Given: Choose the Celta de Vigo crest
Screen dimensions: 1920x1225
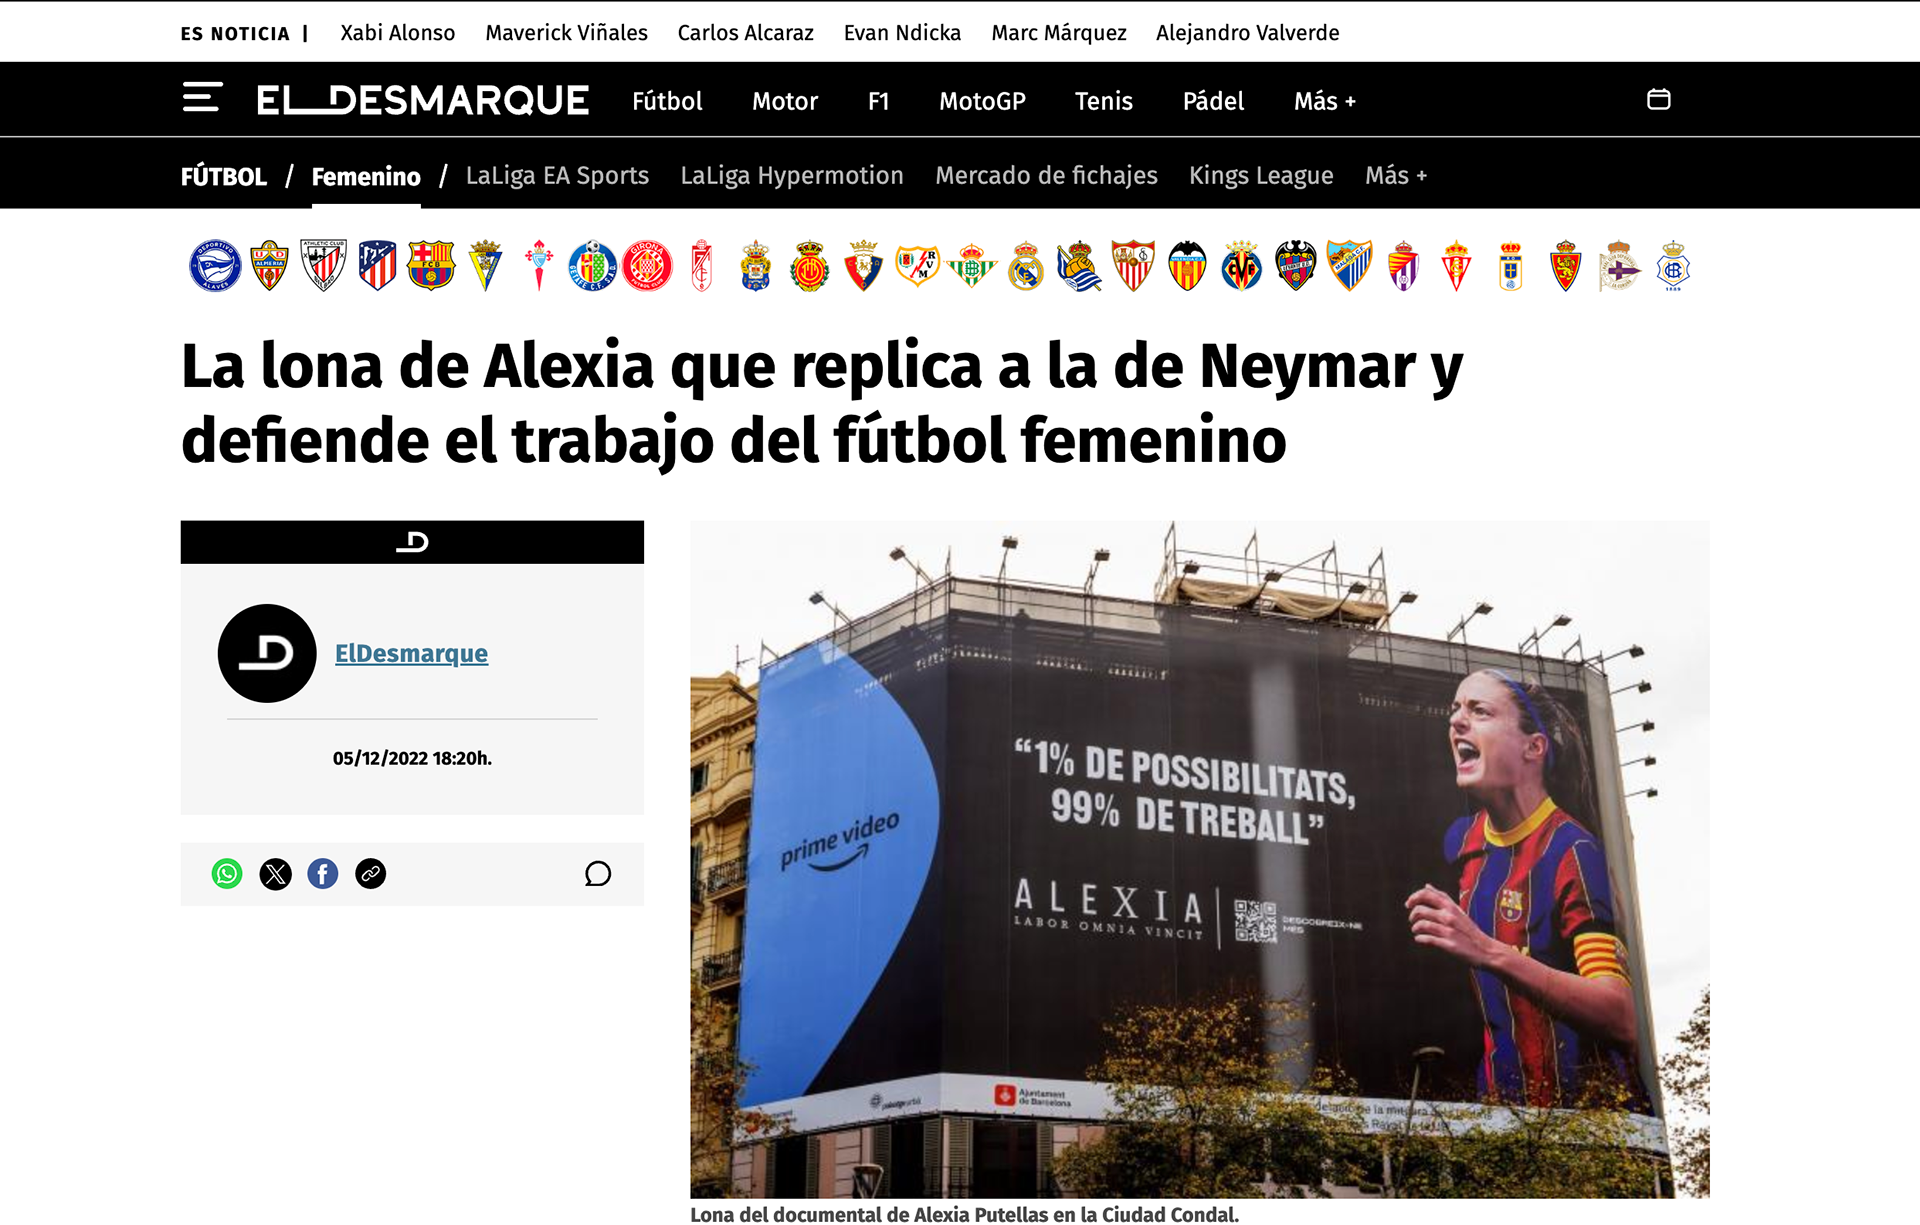Looking at the screenshot, I should [x=539, y=266].
